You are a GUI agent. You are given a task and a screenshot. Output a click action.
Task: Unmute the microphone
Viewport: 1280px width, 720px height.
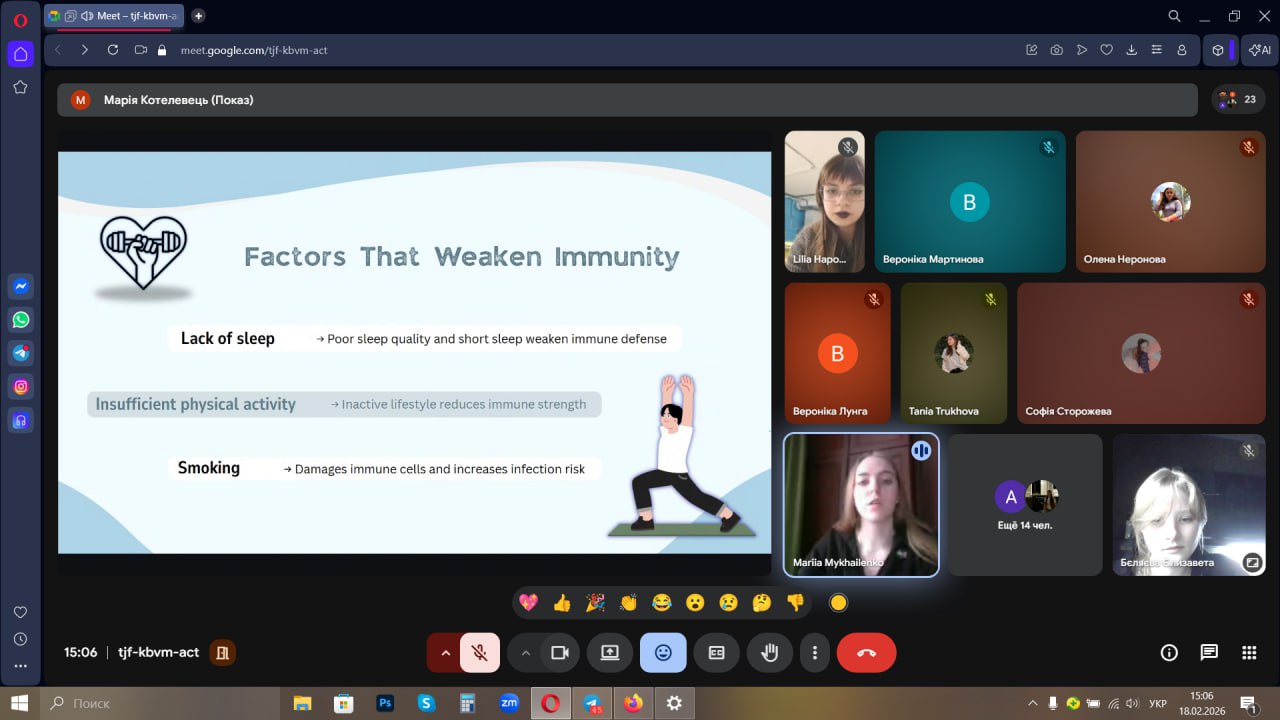(480, 653)
